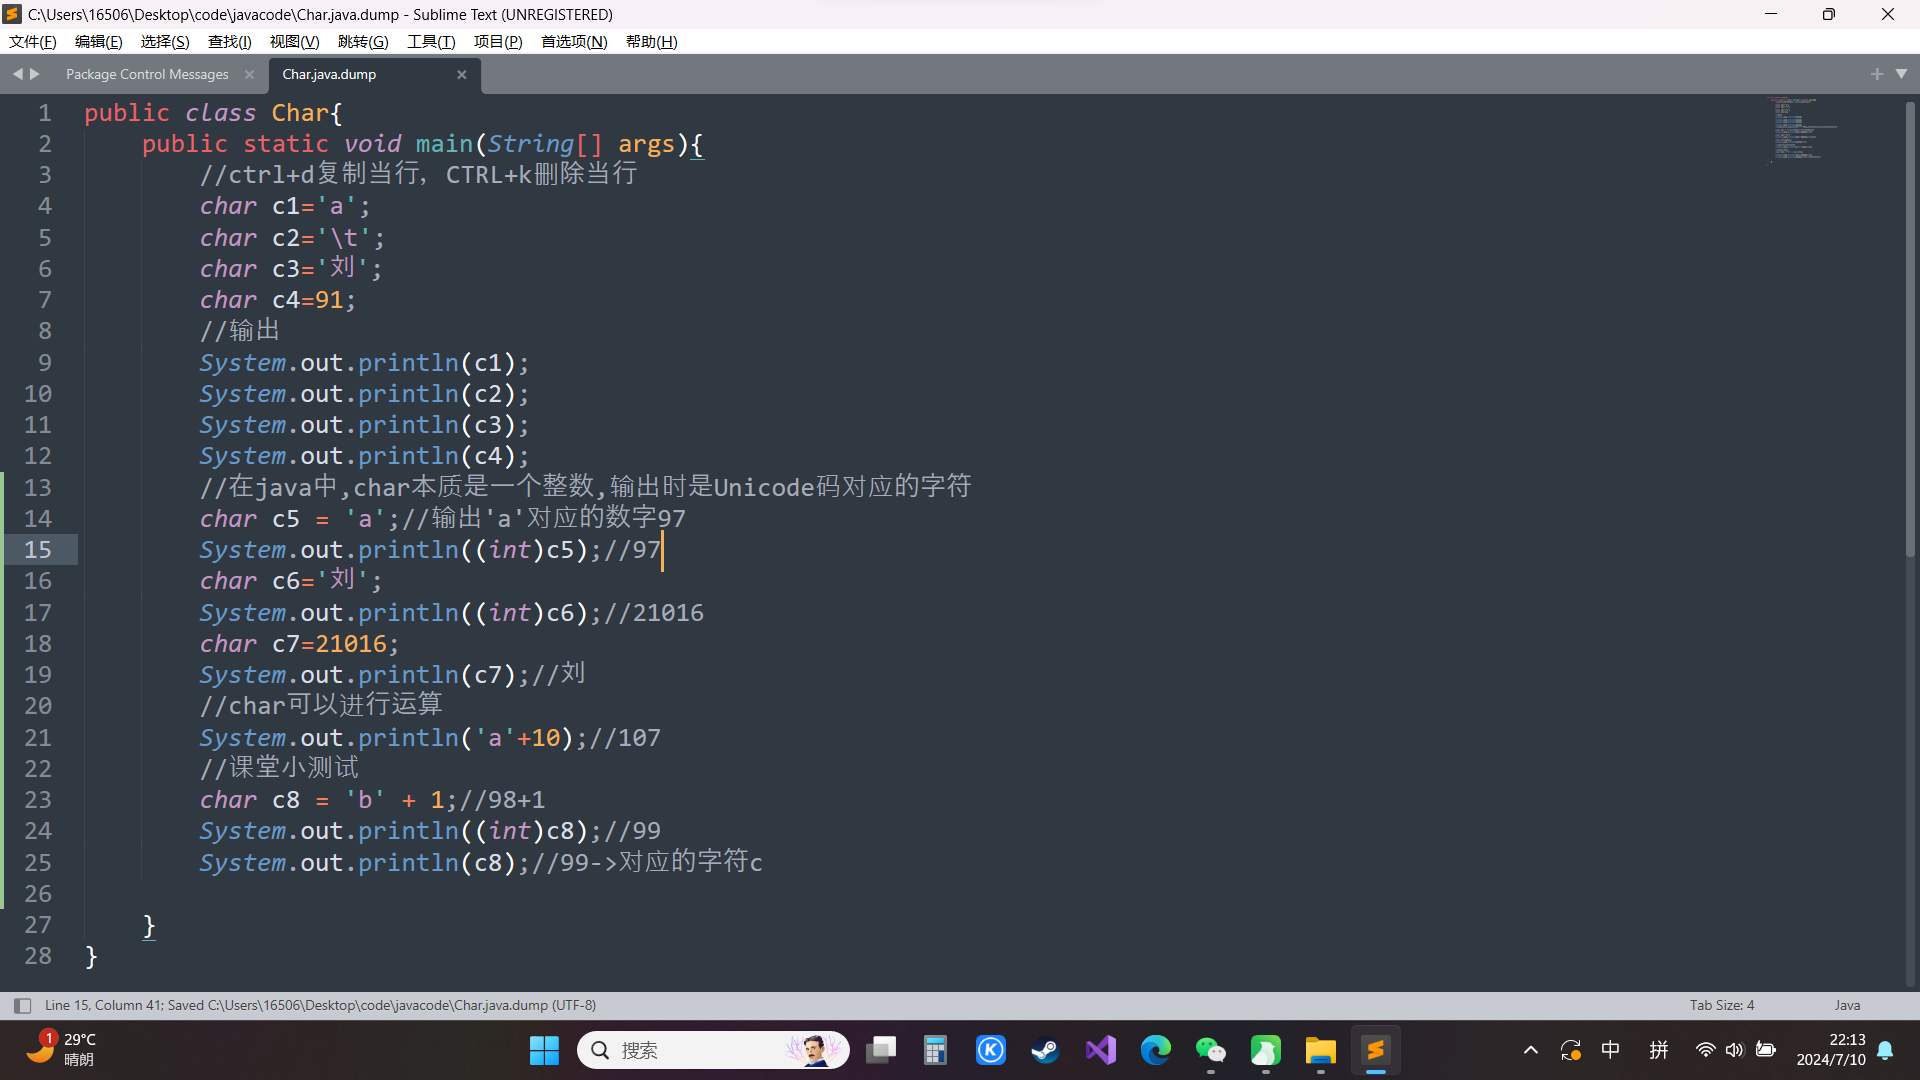Switch input language via the 中 tray indicator
The width and height of the screenshot is (1920, 1080).
pos(1611,1050)
